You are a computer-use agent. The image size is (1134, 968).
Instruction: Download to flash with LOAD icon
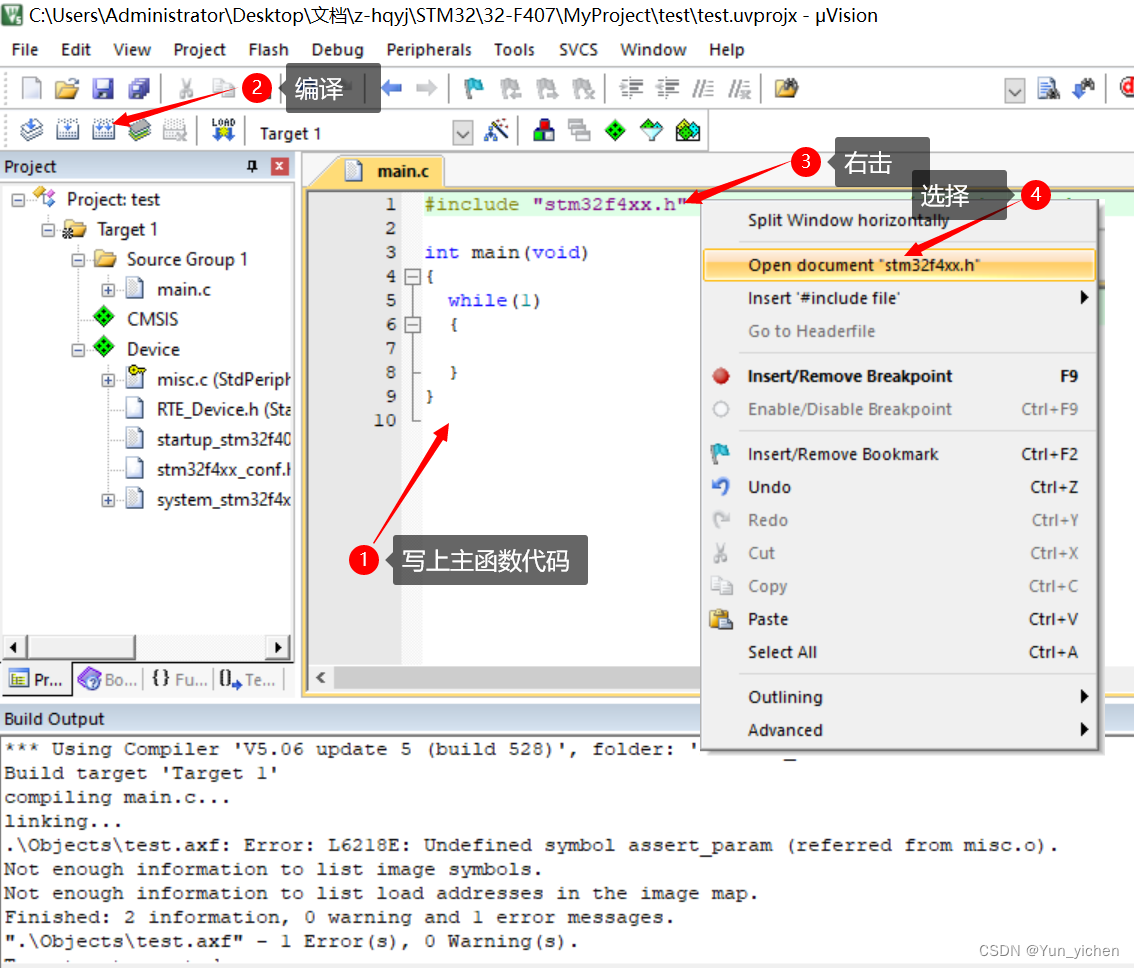pyautogui.click(x=223, y=130)
